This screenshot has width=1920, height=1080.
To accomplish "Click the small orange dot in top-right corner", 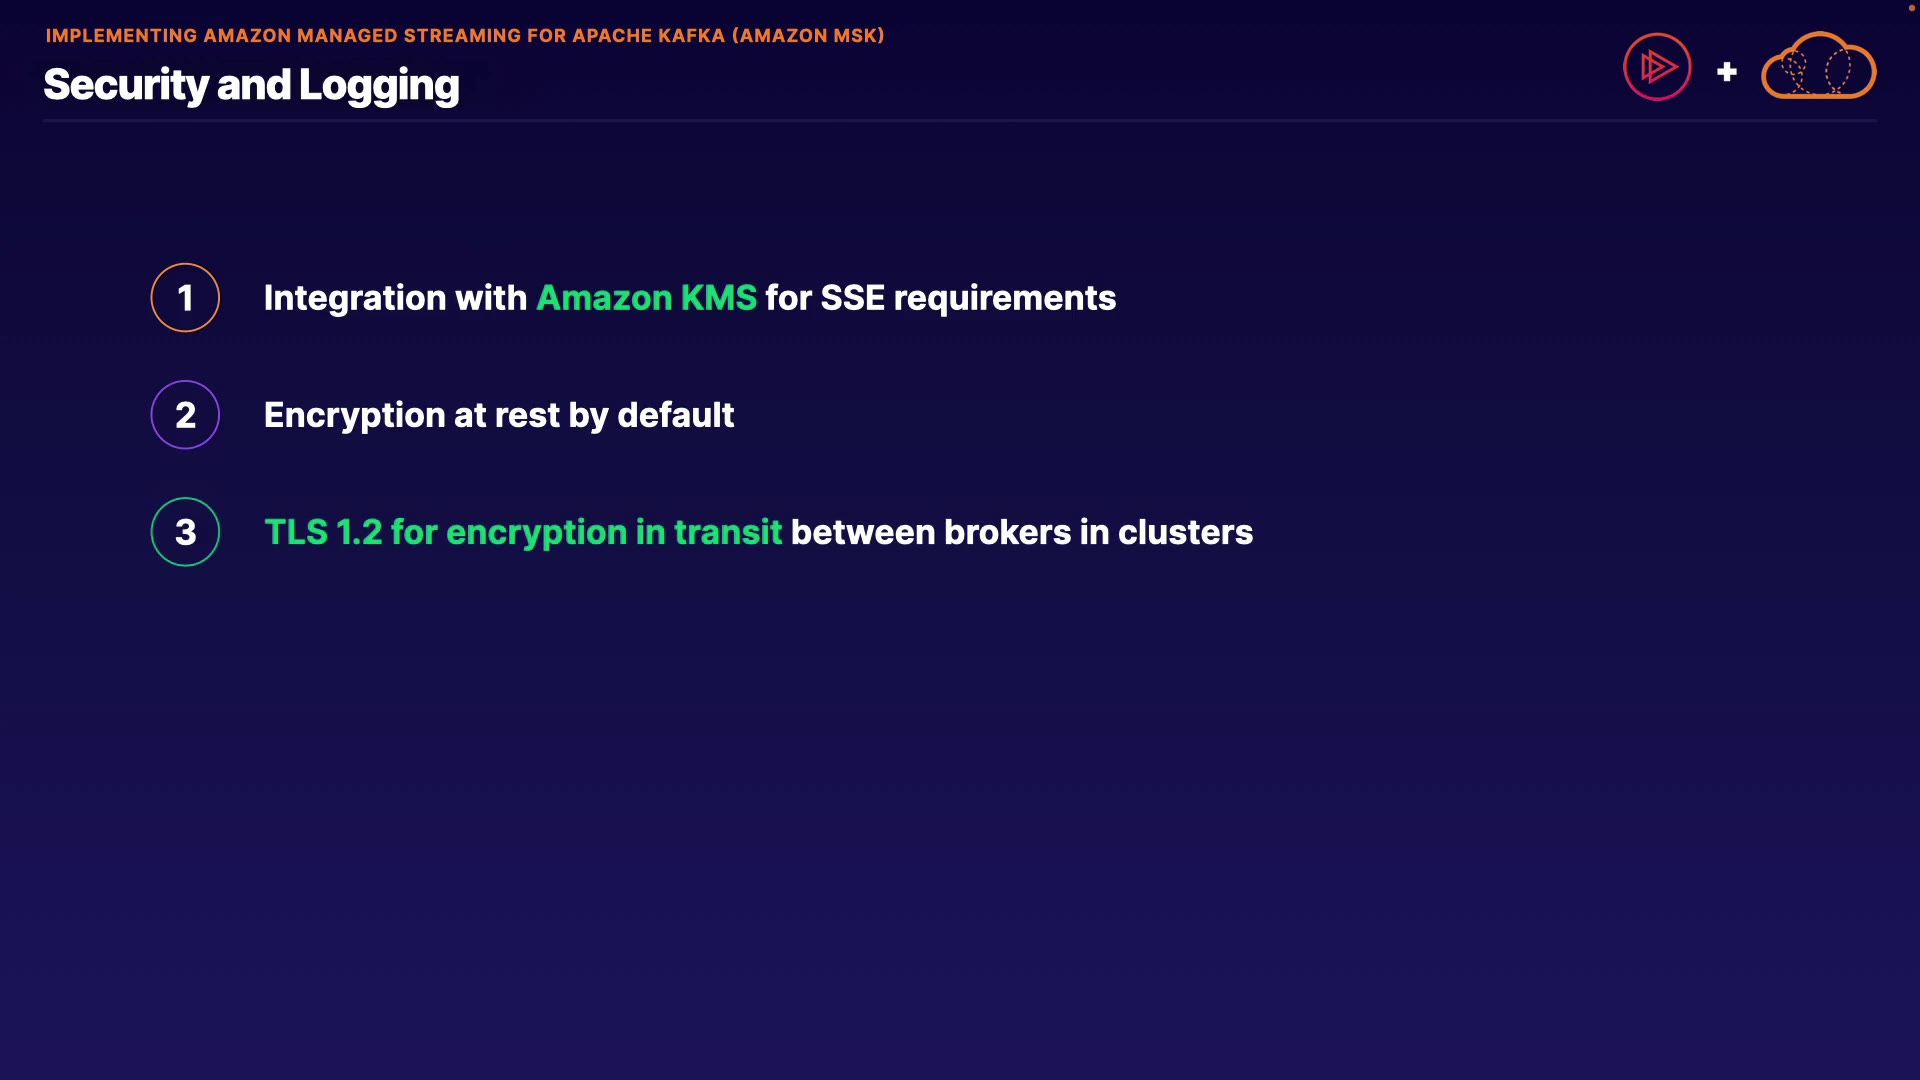I will tap(1911, 8).
